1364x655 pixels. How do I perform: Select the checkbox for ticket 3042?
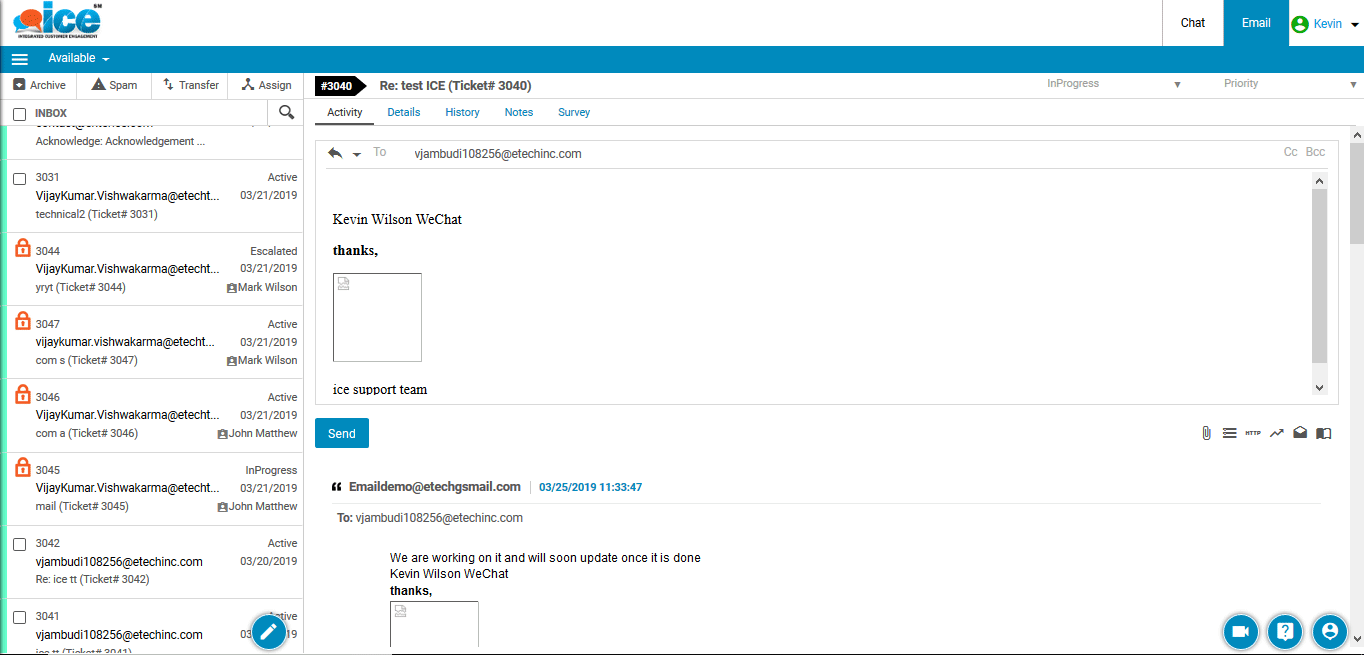[20, 545]
